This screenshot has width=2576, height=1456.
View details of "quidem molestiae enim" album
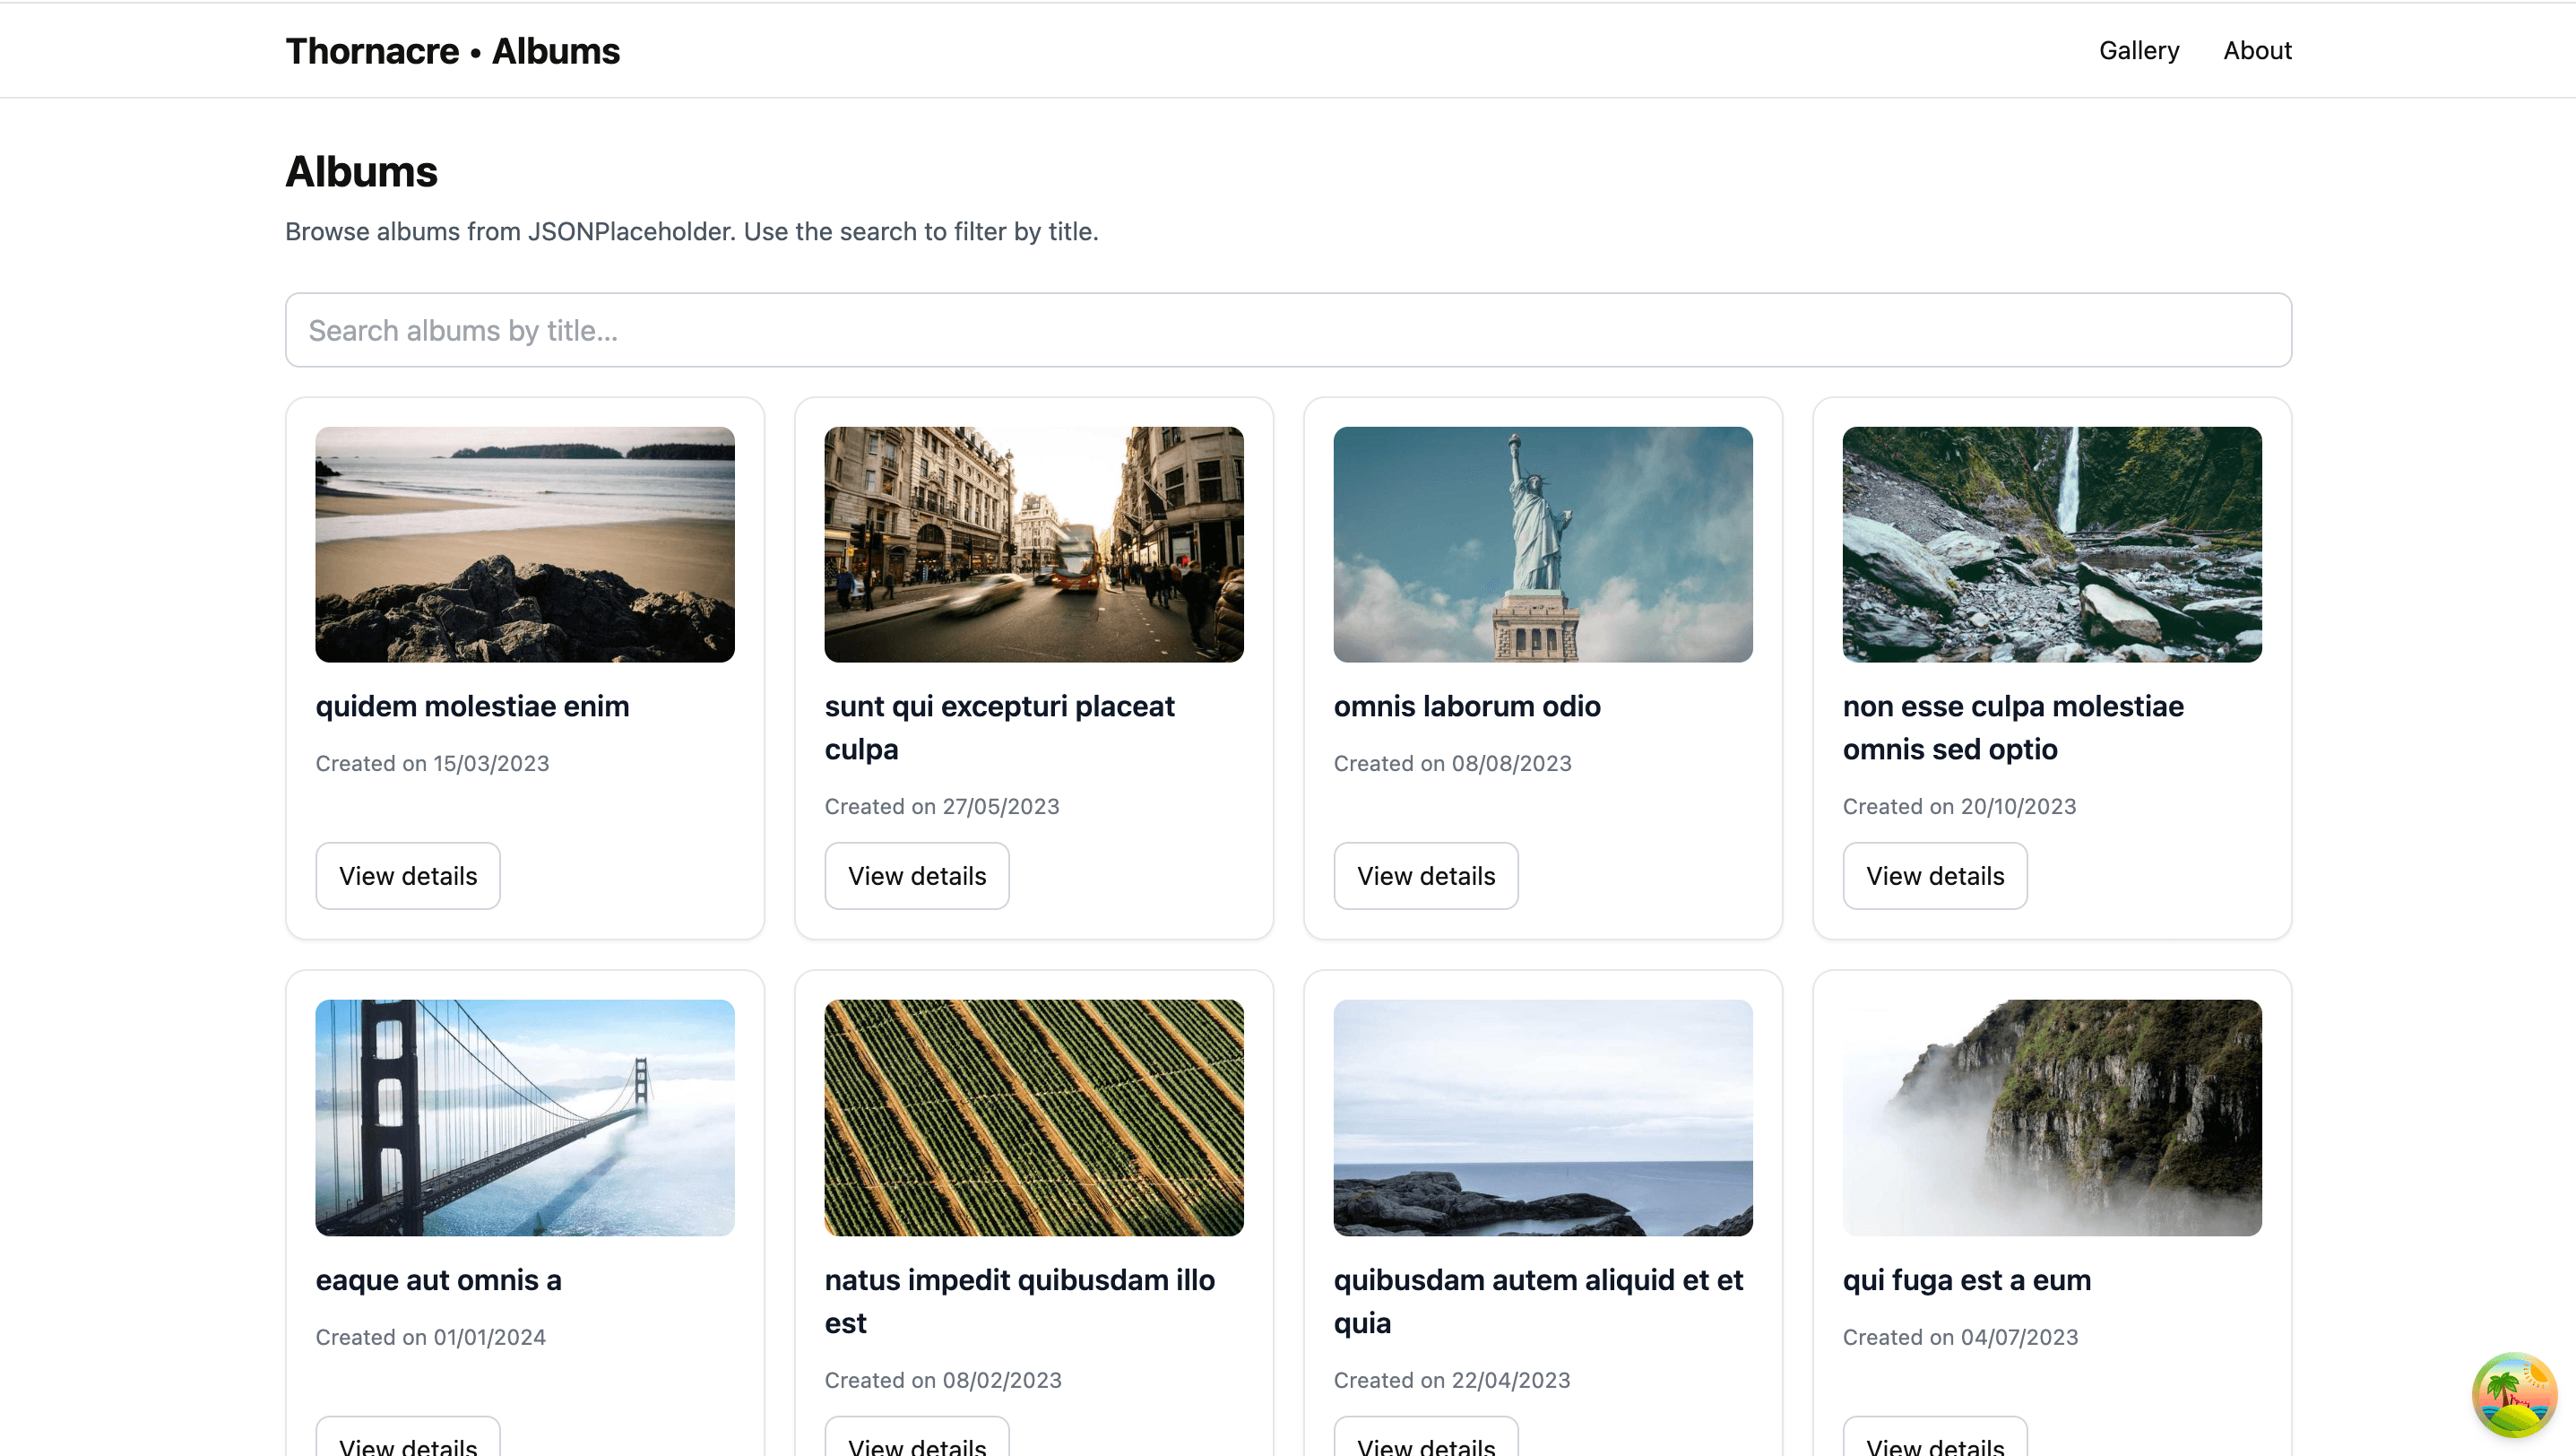point(407,875)
